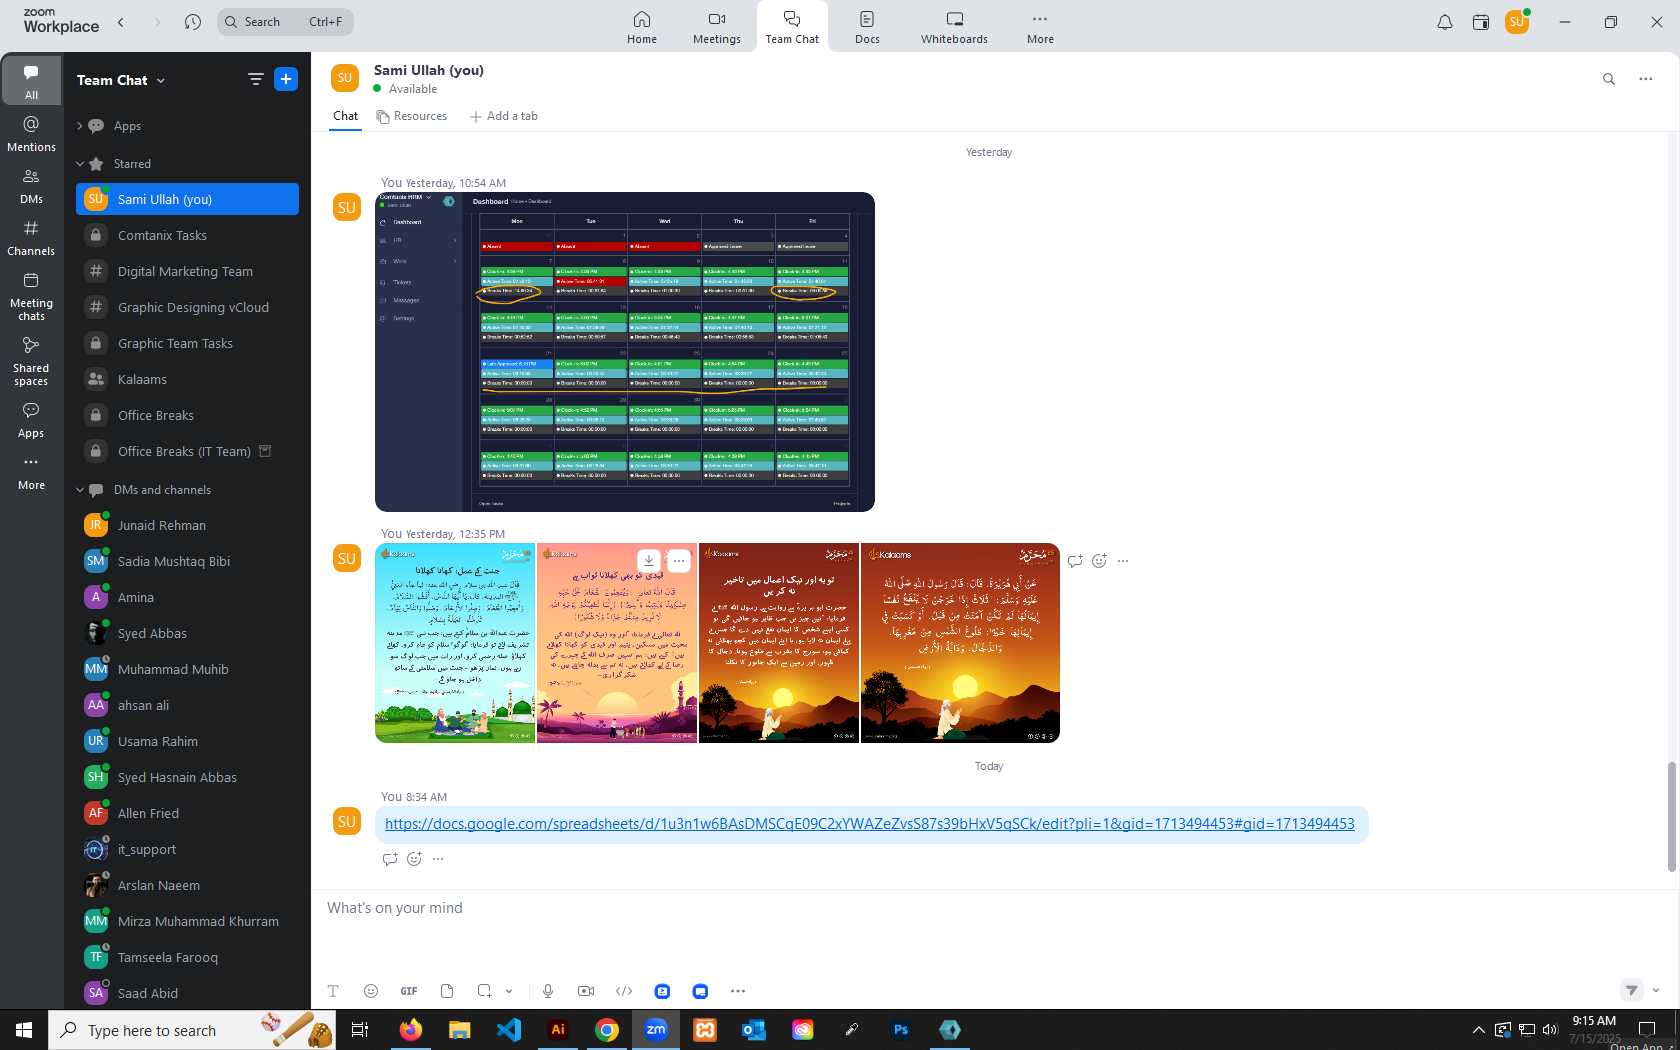Insert a code snippet
Screen dimensions: 1680x1050
click(624, 991)
